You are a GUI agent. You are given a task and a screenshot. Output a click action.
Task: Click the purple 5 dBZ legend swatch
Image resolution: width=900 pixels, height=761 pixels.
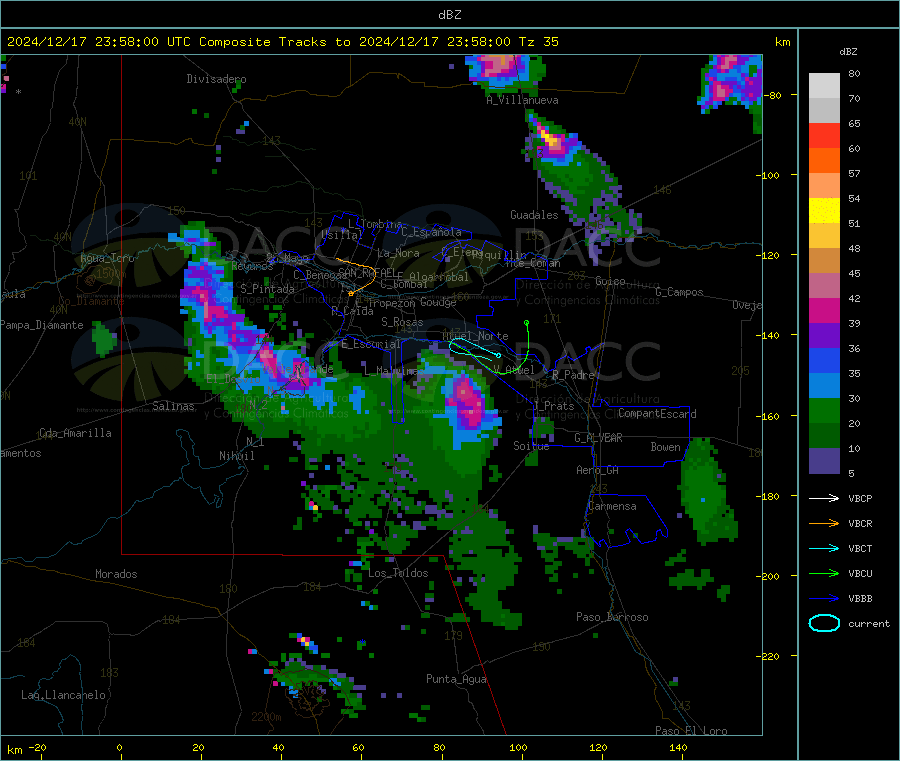pos(824,460)
